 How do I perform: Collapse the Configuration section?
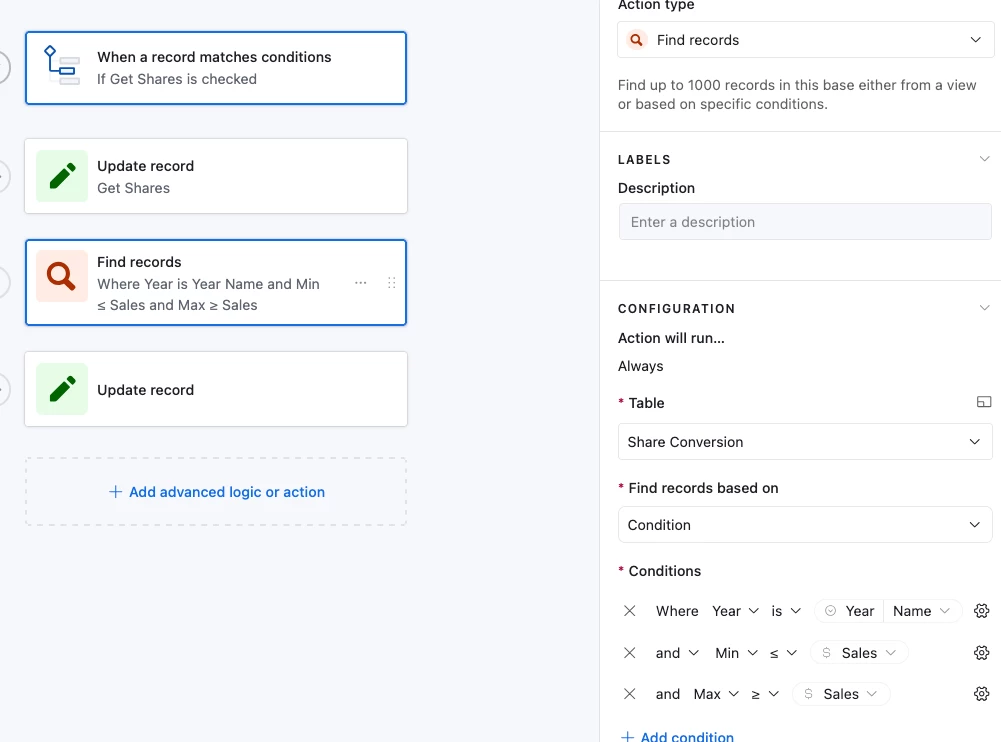tap(984, 308)
